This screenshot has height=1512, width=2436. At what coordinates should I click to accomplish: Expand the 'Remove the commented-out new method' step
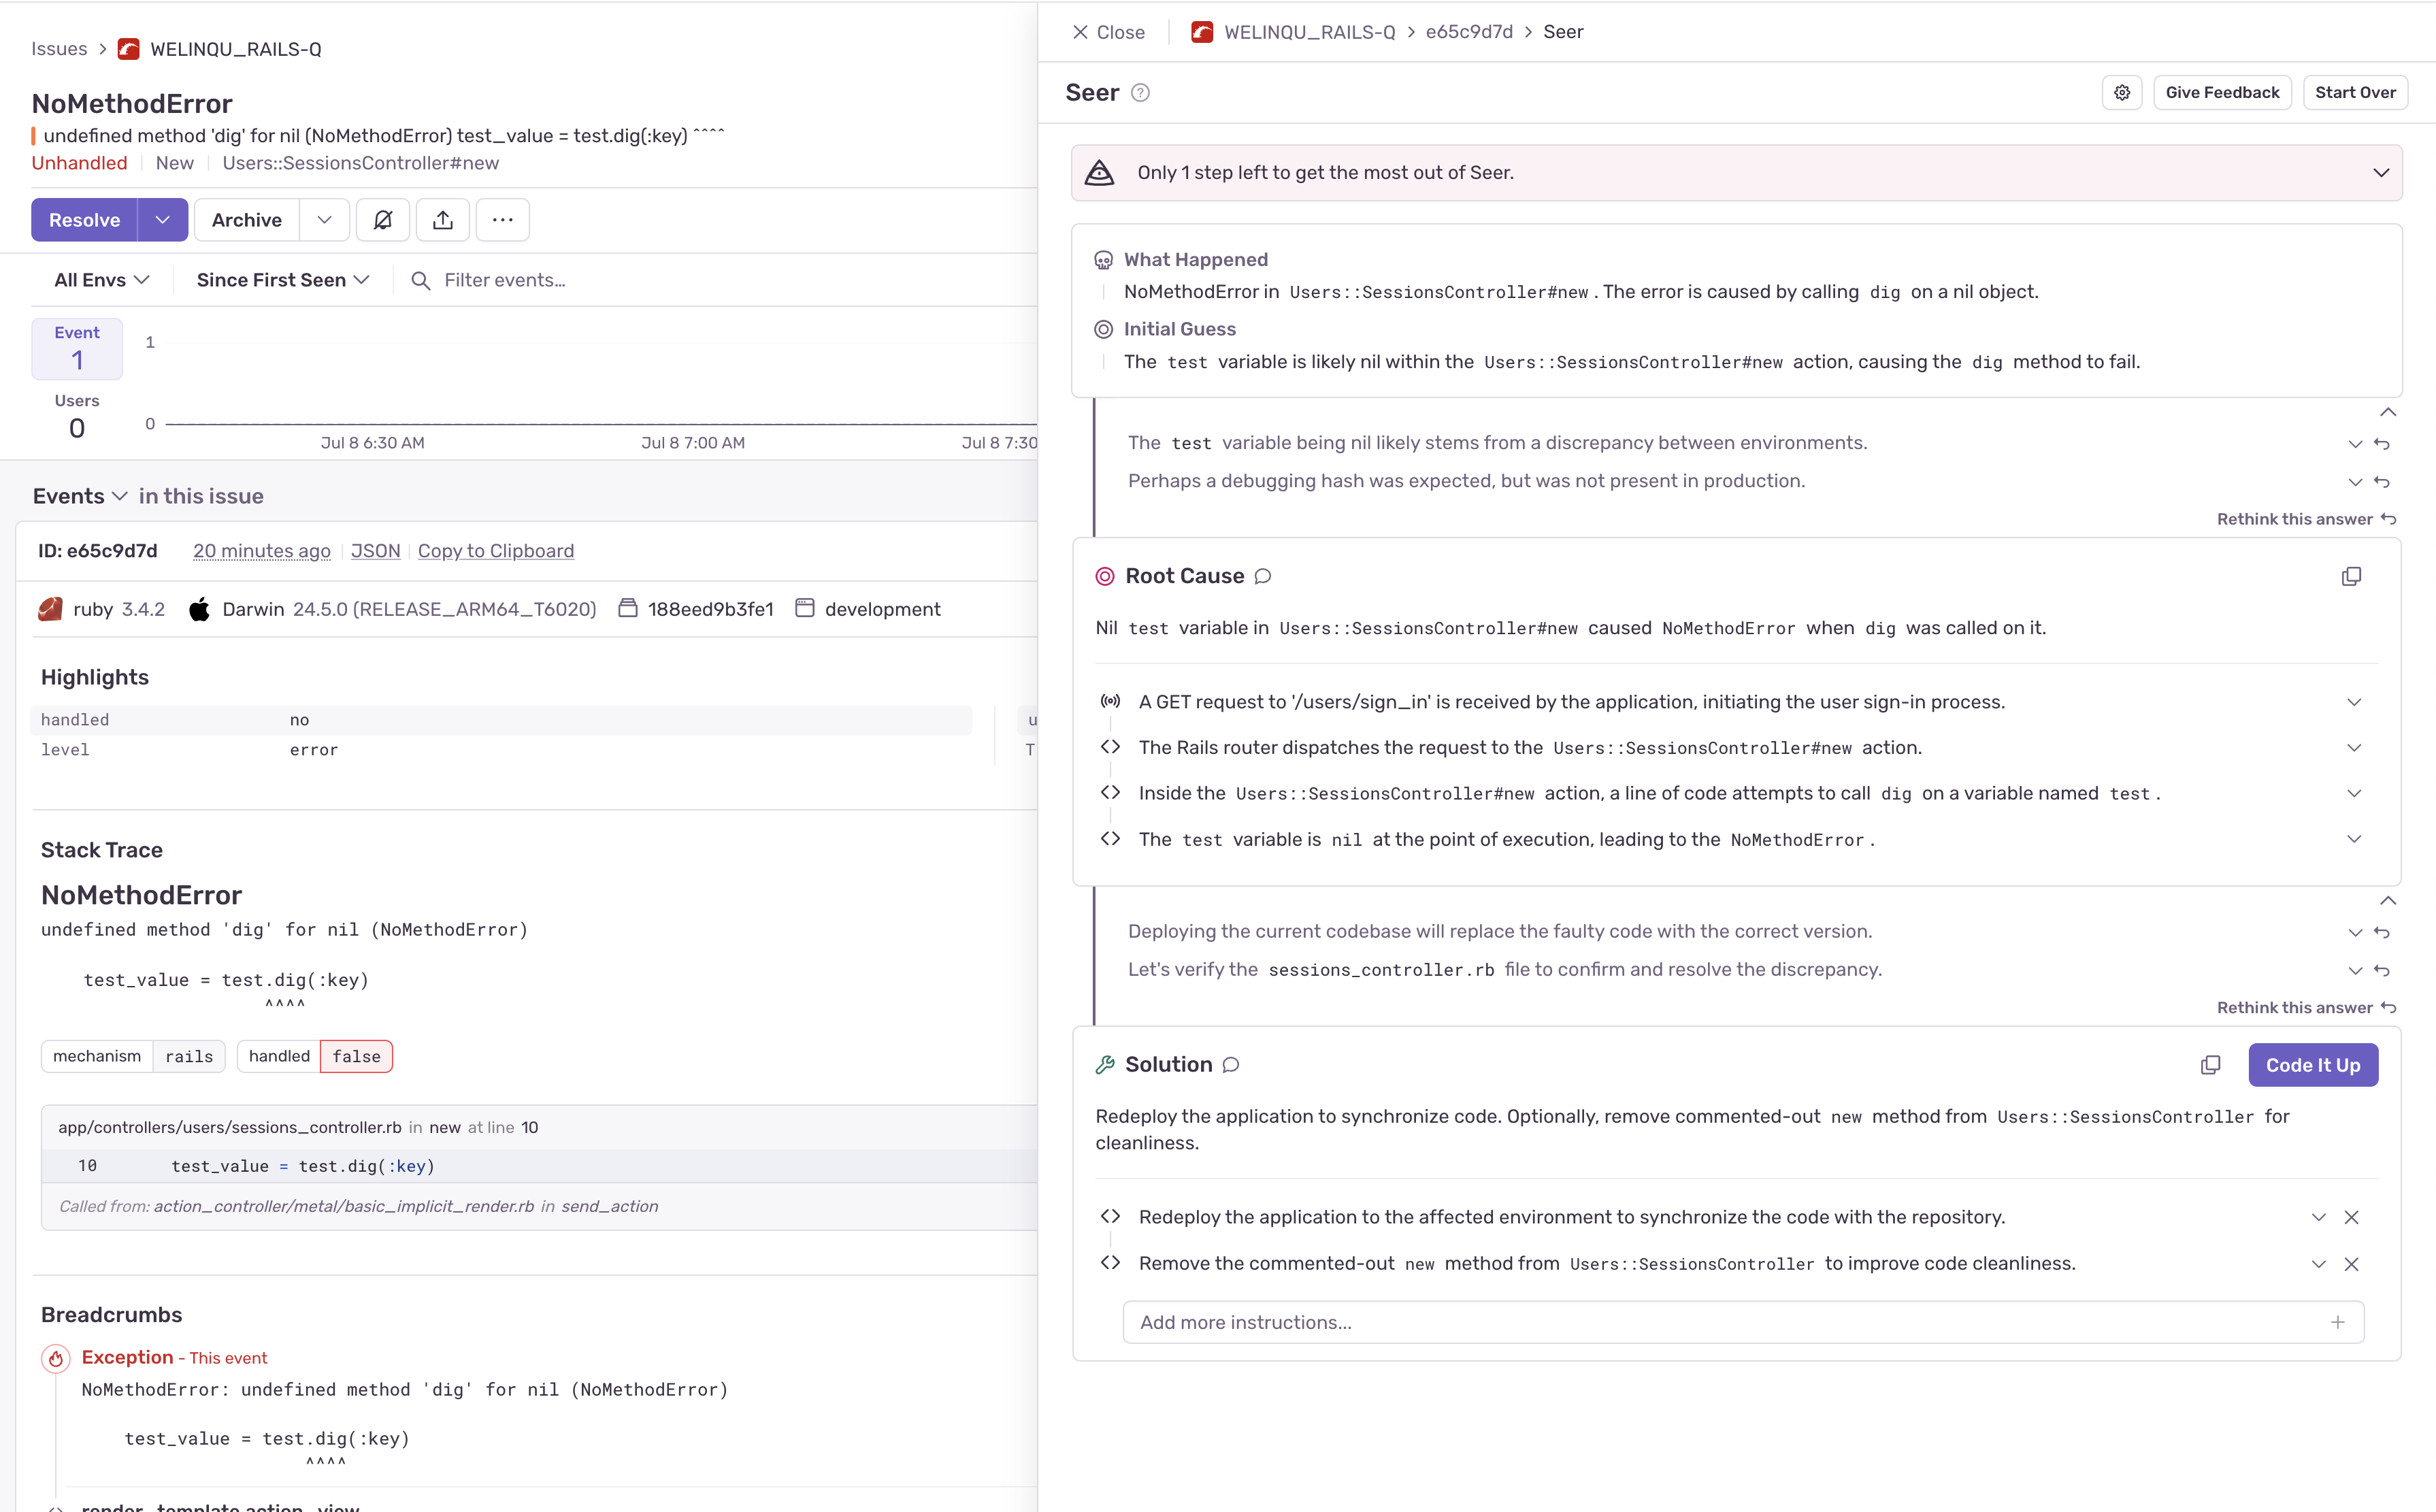(2318, 1264)
